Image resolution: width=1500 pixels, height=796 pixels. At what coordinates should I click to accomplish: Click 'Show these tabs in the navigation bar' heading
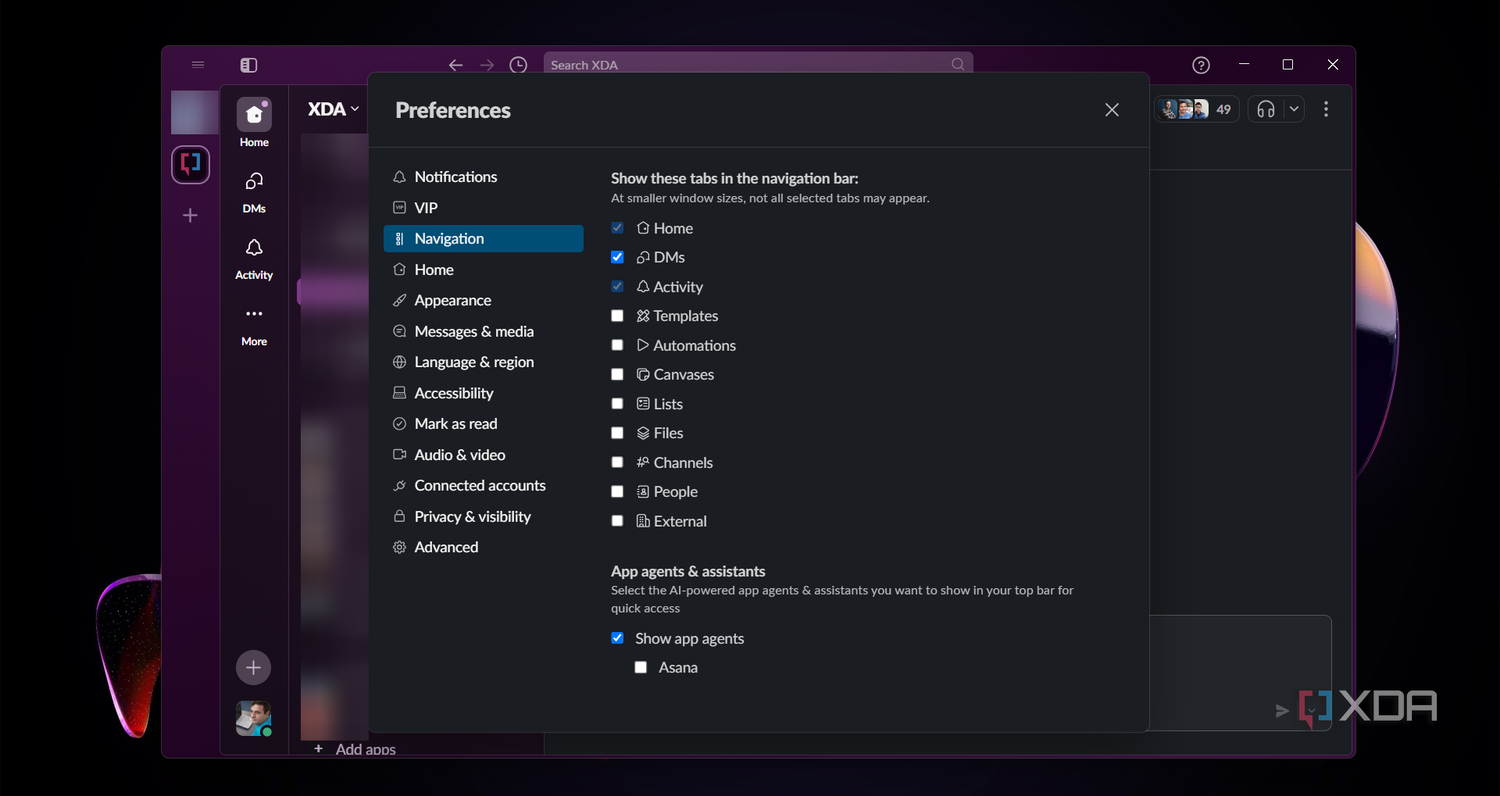735,179
